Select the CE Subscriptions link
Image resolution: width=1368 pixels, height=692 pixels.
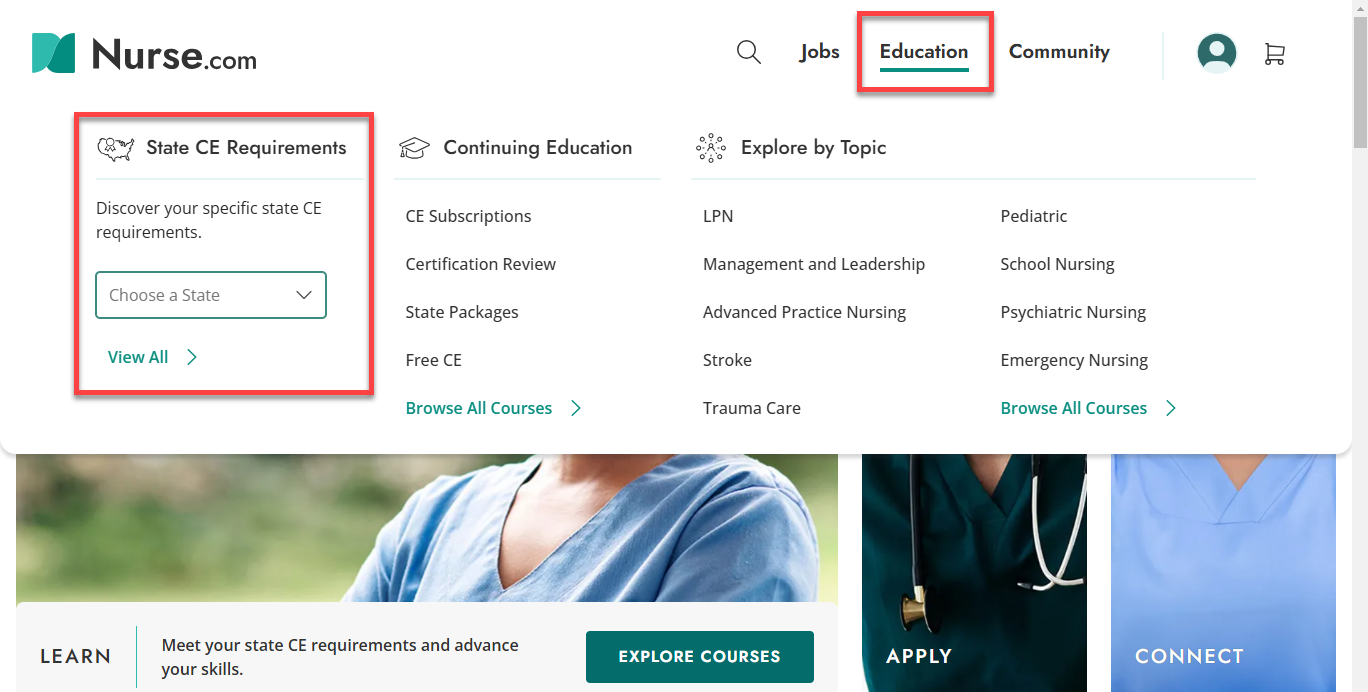click(x=468, y=216)
